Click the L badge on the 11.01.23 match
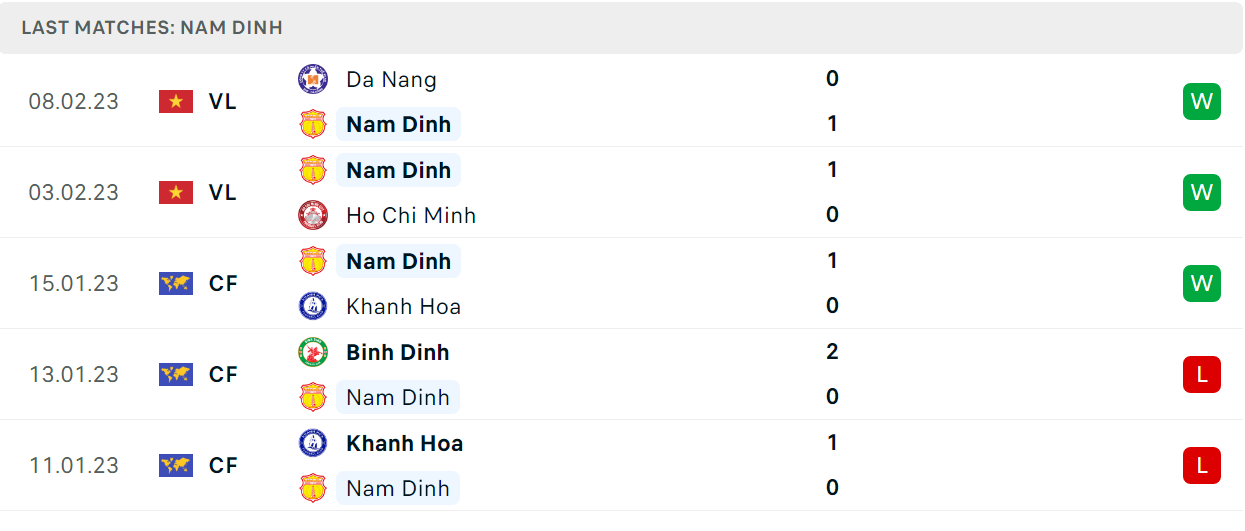The width and height of the screenshot is (1245, 531). [1202, 465]
